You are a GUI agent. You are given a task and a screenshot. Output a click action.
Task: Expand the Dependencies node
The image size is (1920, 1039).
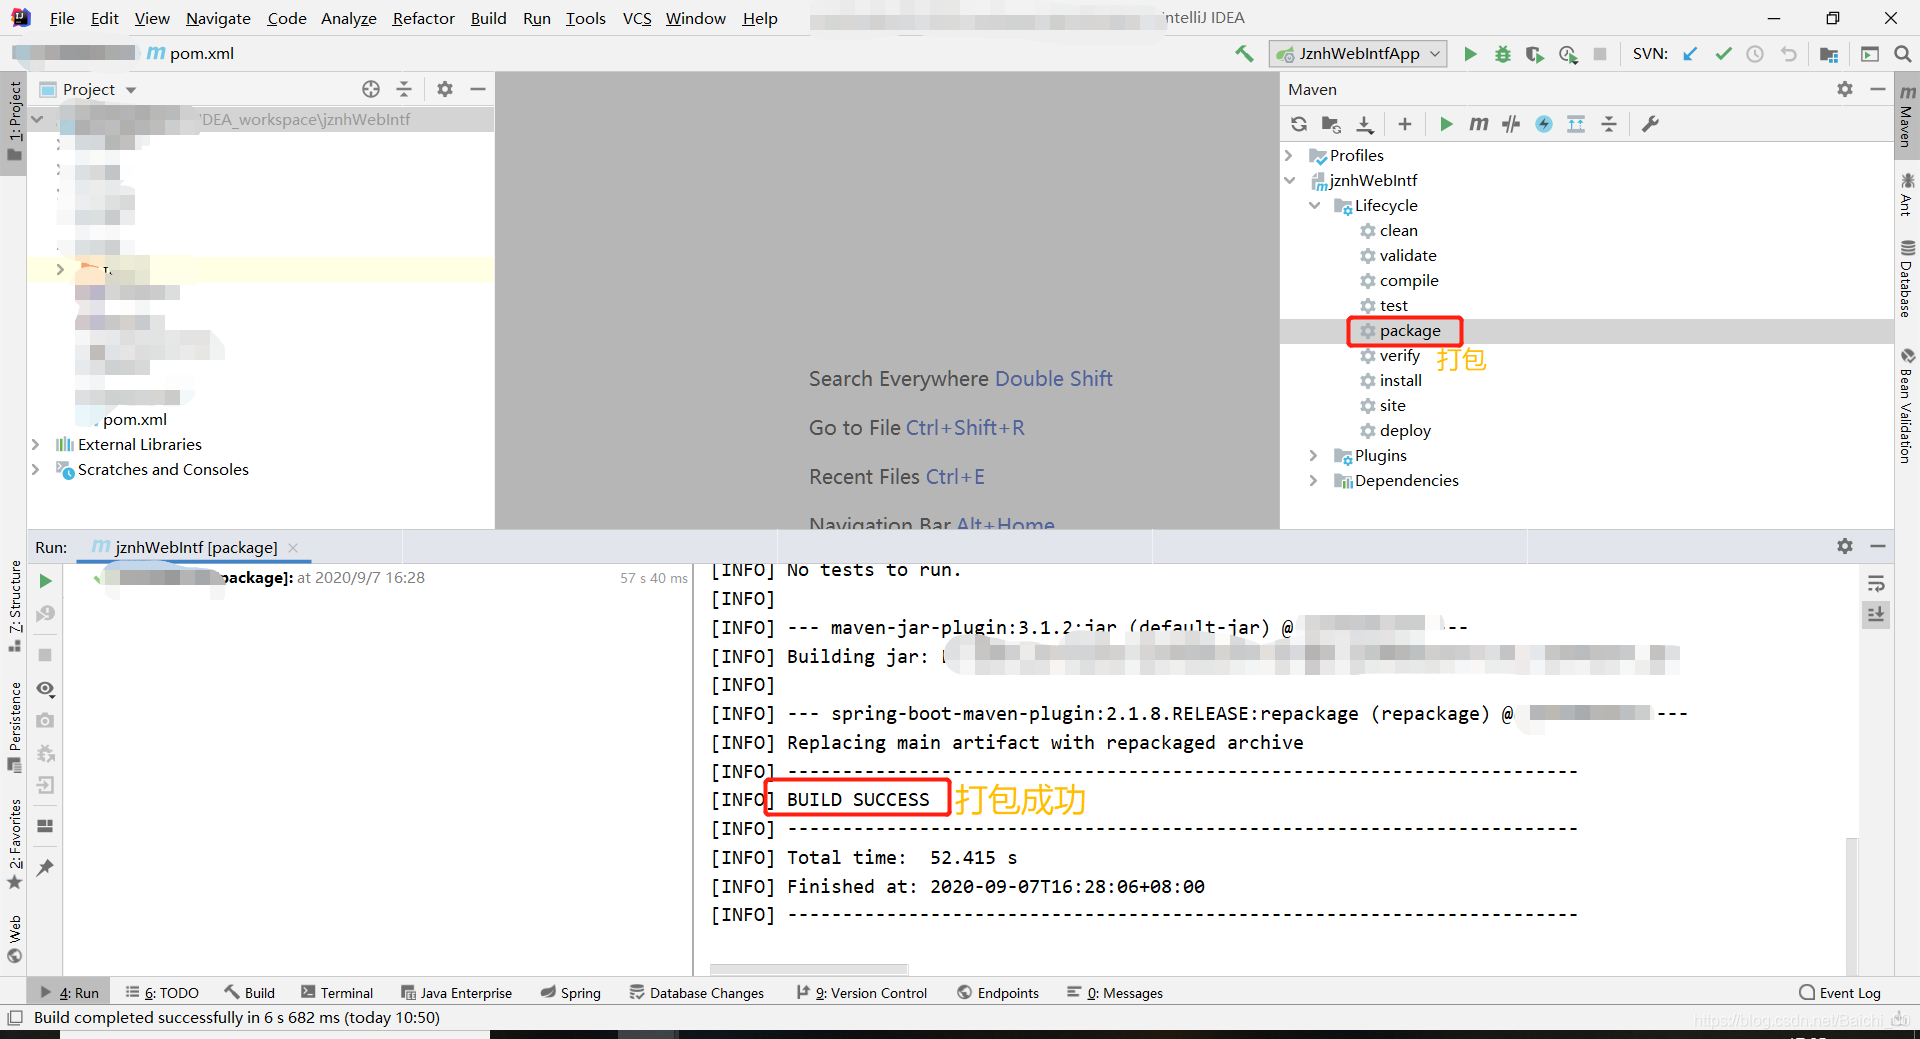click(x=1314, y=480)
